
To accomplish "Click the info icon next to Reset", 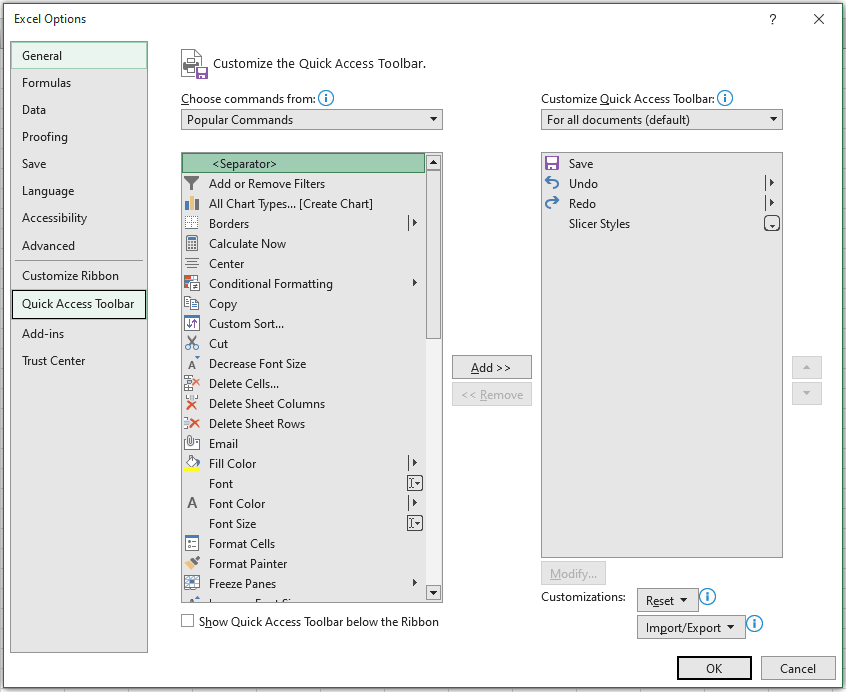I will click(707, 597).
